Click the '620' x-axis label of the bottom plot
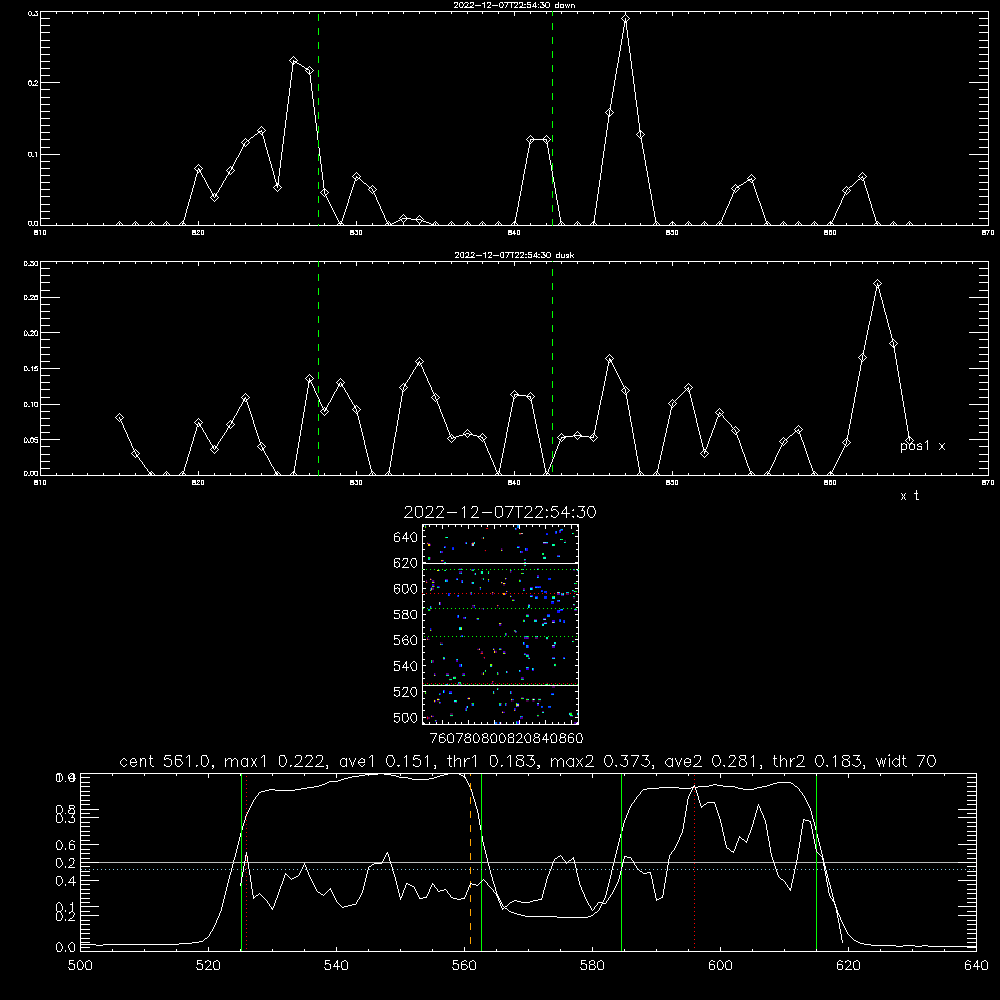Image resolution: width=1000 pixels, height=1000 pixels. pyautogui.click(x=848, y=966)
